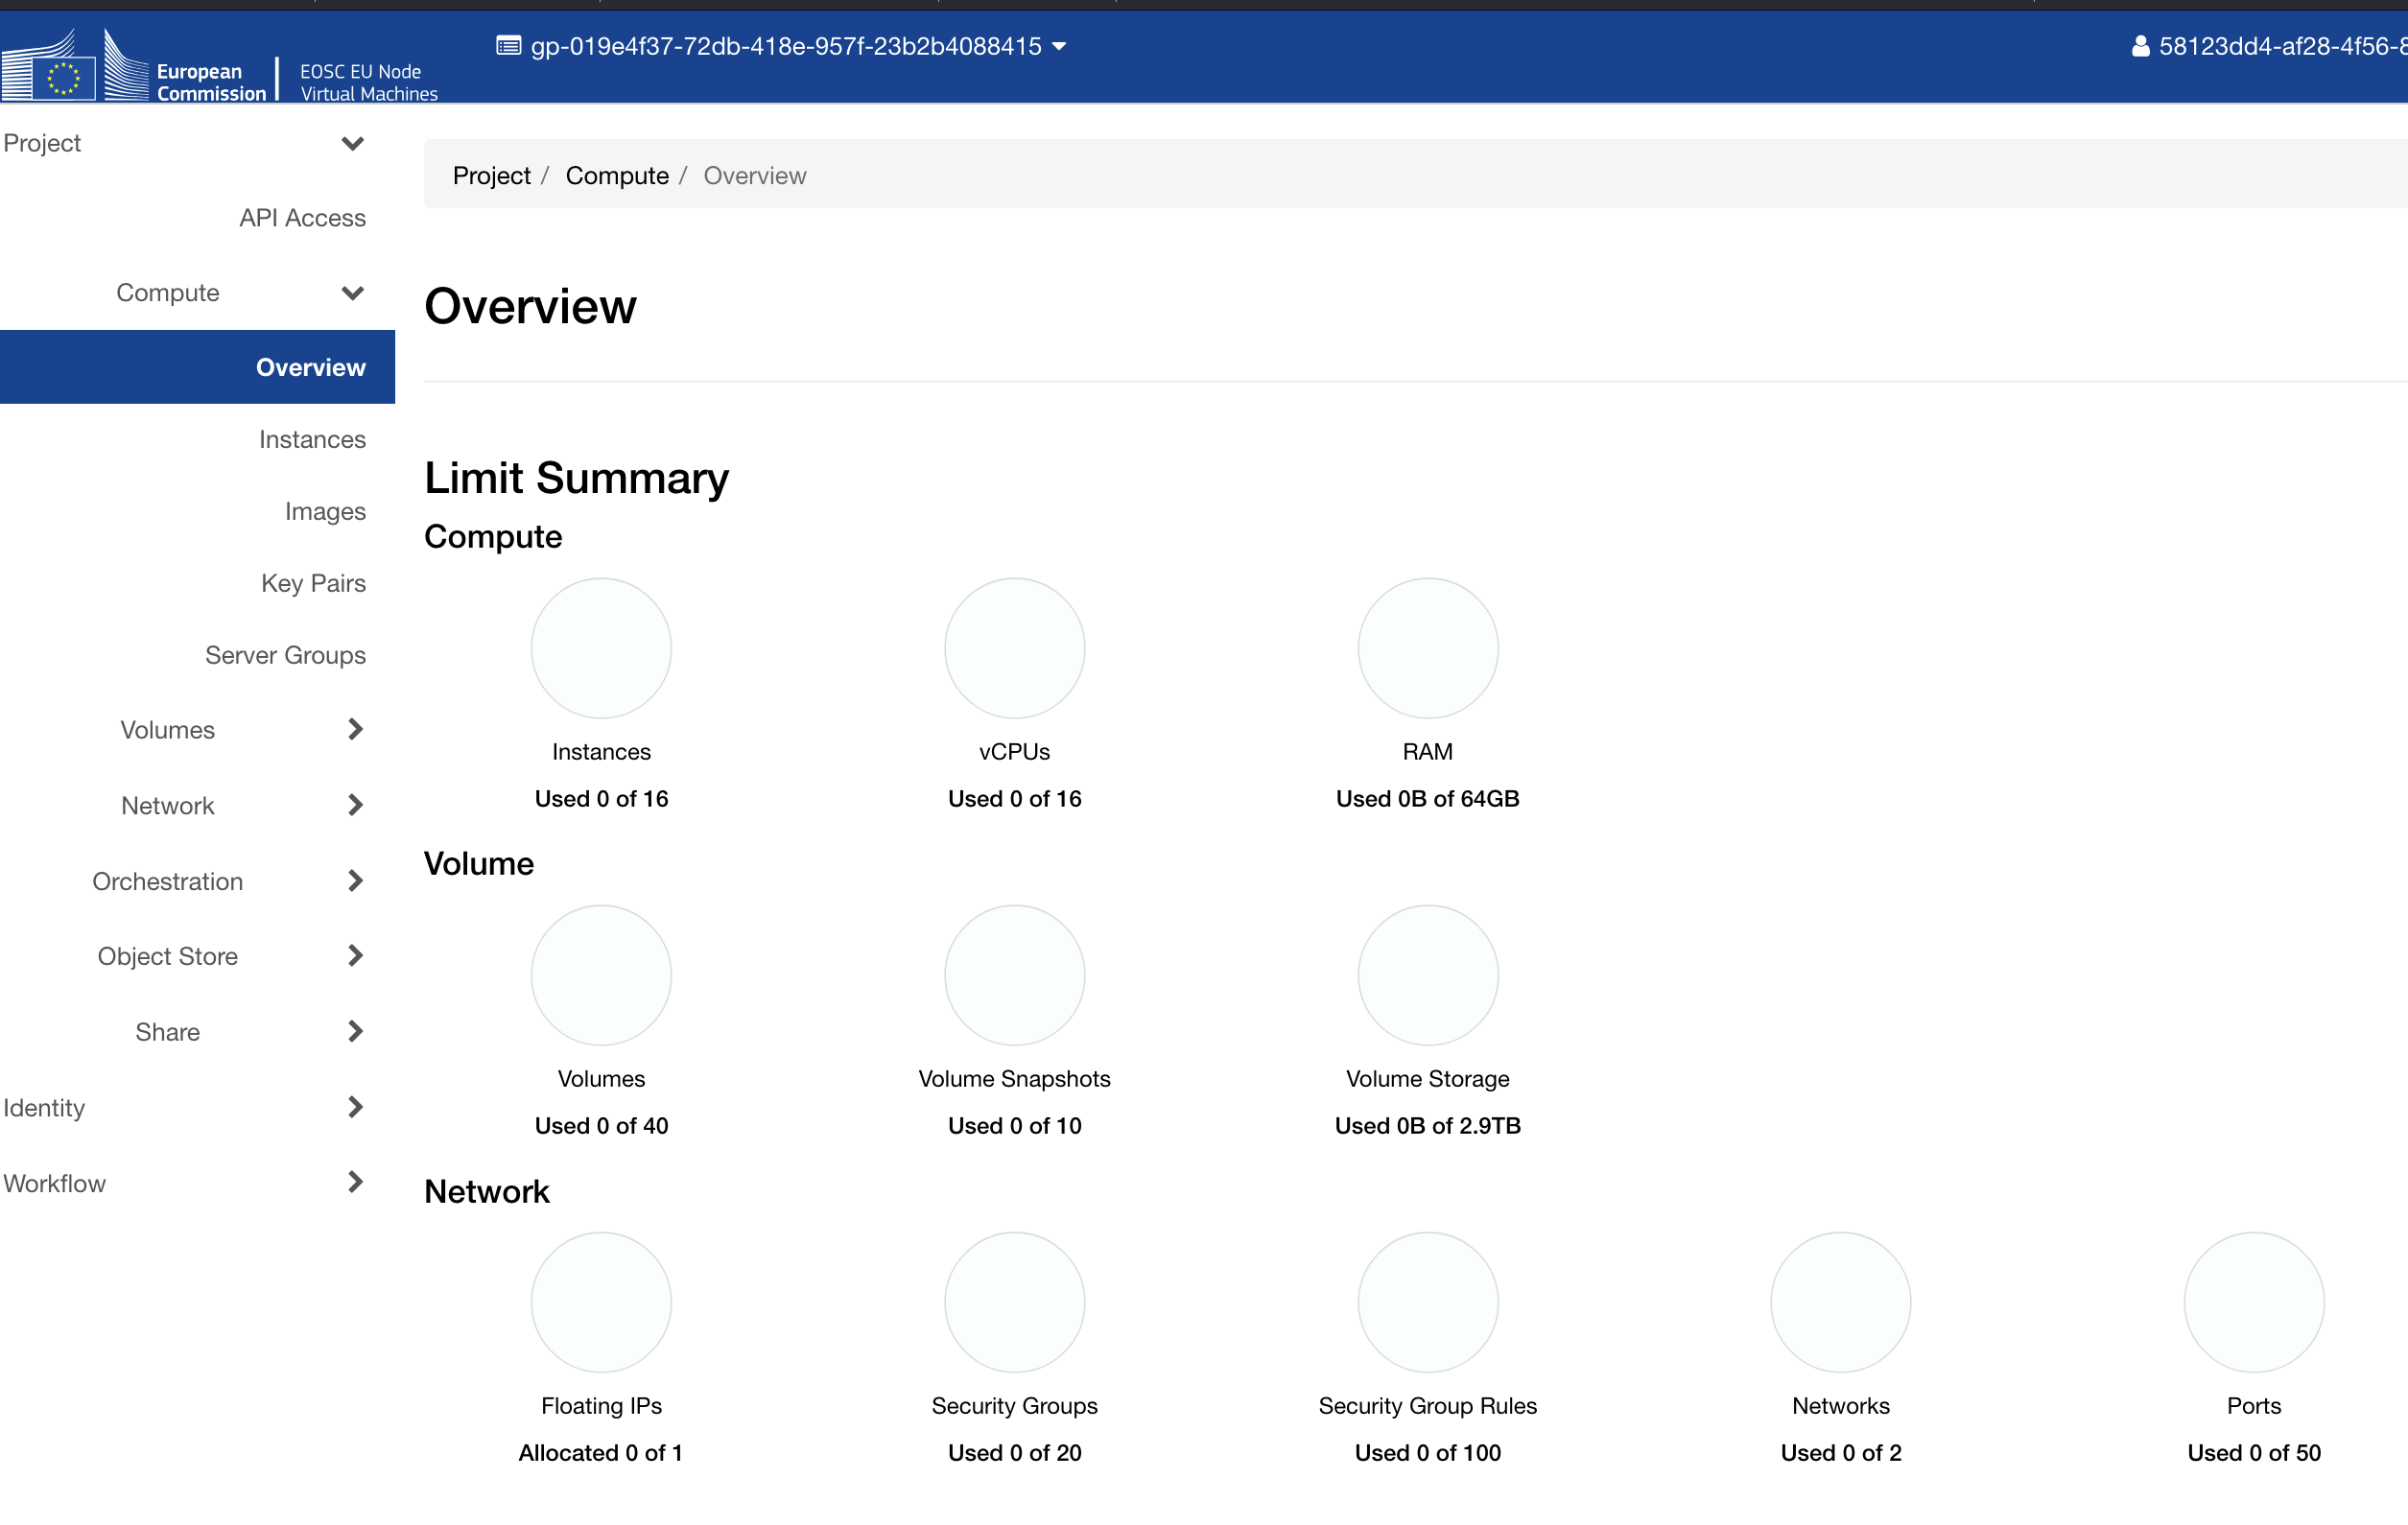Open the user menu 58123dd4-af28
The width and height of the screenshot is (2408, 1525).
pyautogui.click(x=2270, y=46)
